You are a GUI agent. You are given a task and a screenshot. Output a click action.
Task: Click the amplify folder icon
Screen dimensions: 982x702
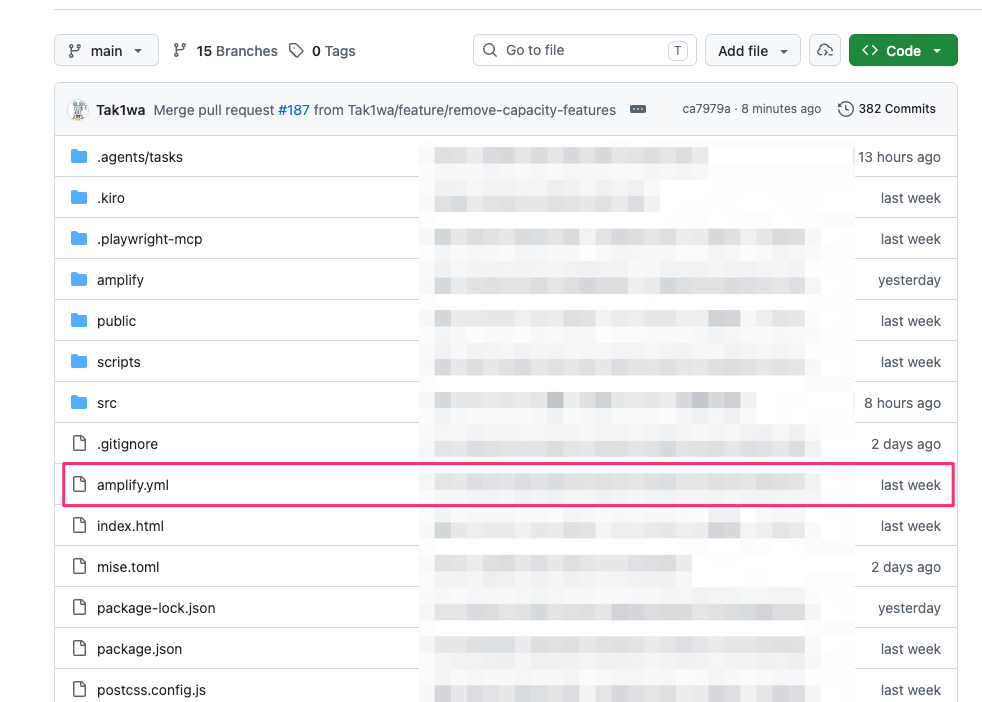coord(79,279)
